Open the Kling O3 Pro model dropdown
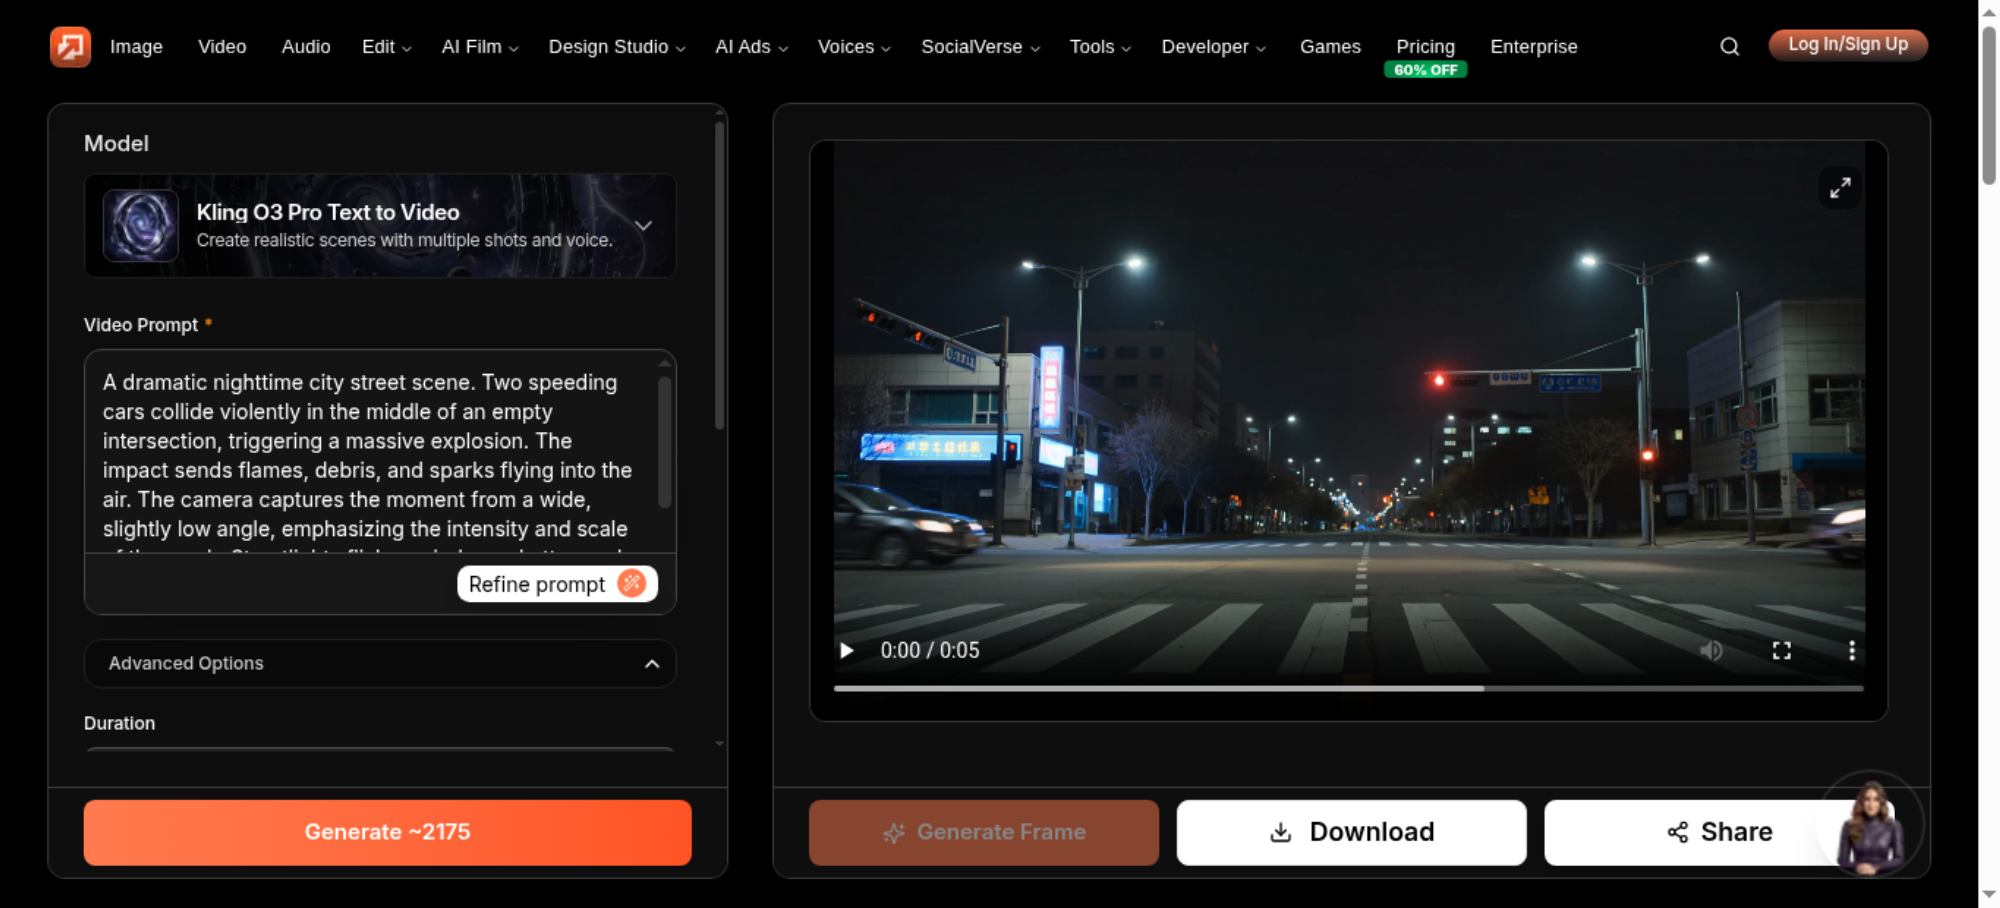Viewport: 2000px width, 908px height. point(380,226)
